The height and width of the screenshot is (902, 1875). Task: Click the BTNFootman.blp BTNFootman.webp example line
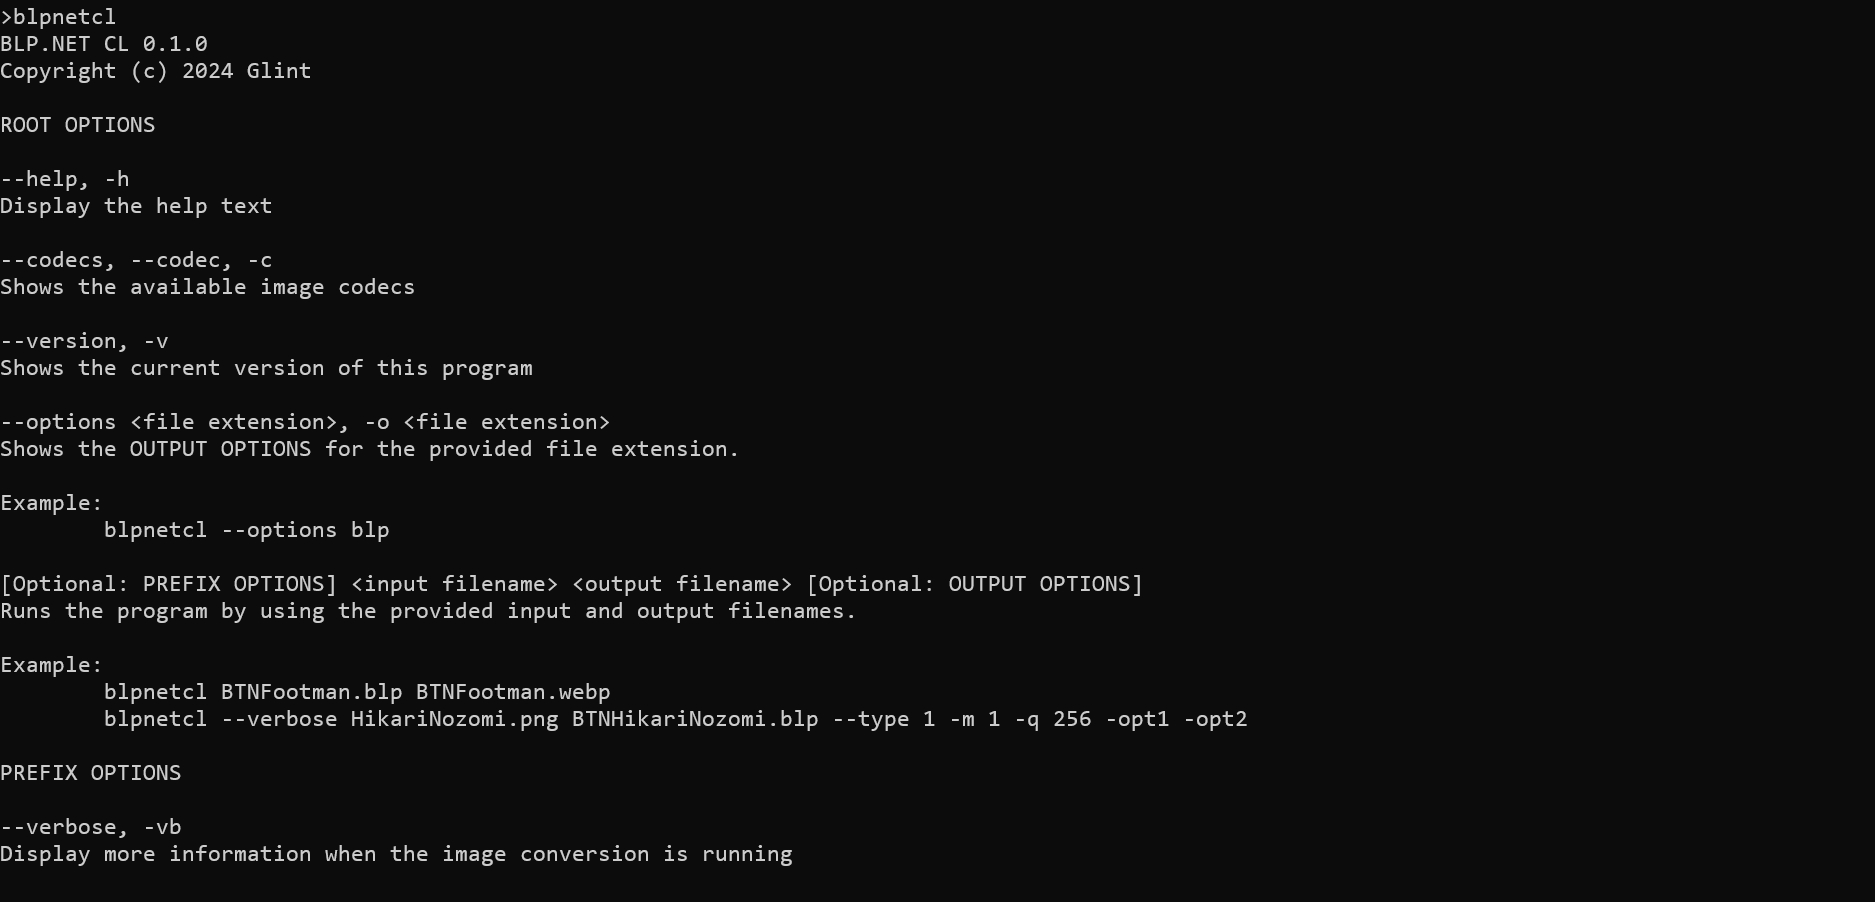tap(357, 692)
